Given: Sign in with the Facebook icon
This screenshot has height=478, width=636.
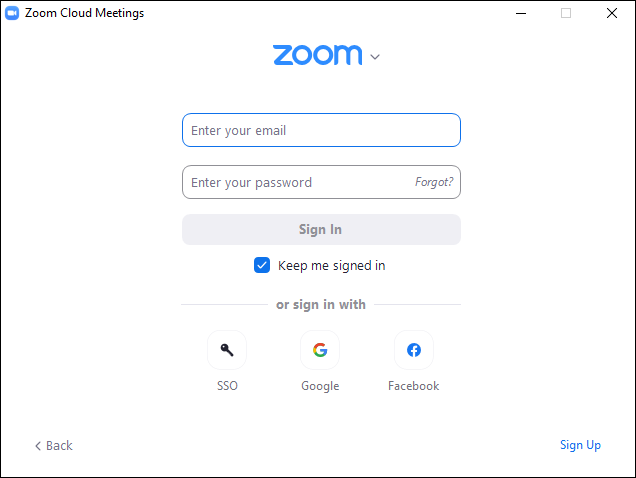Looking at the screenshot, I should [x=414, y=350].
